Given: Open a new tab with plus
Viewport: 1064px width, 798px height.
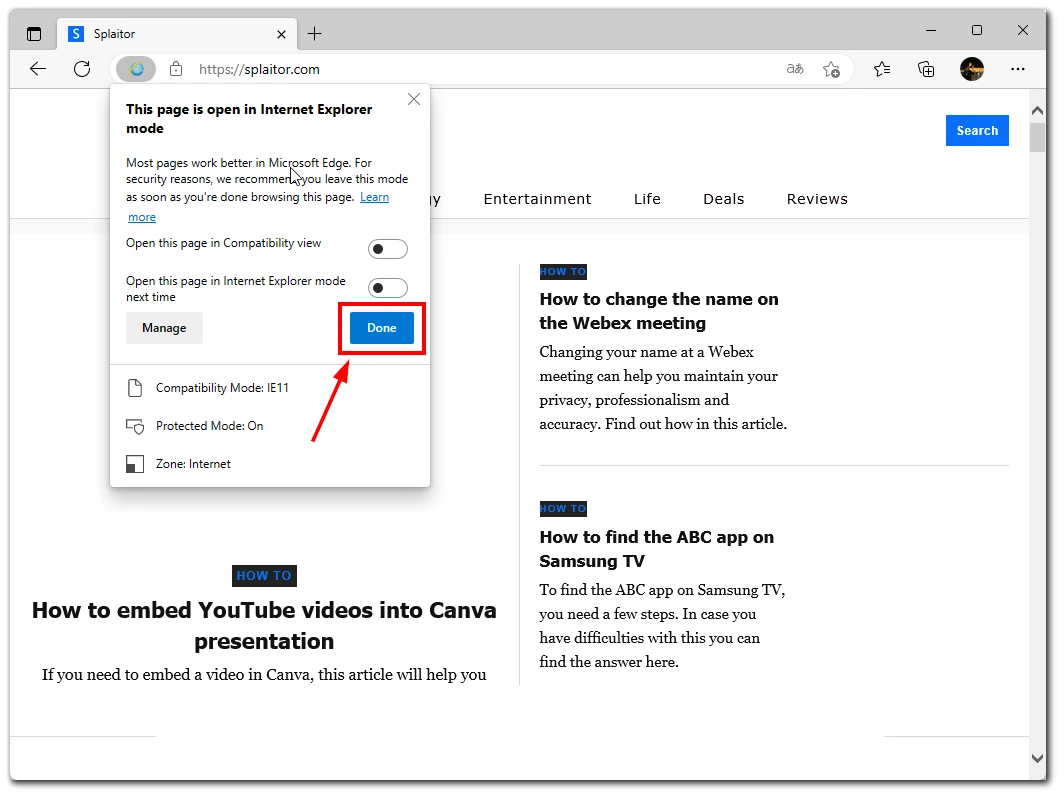Looking at the screenshot, I should click(x=315, y=34).
